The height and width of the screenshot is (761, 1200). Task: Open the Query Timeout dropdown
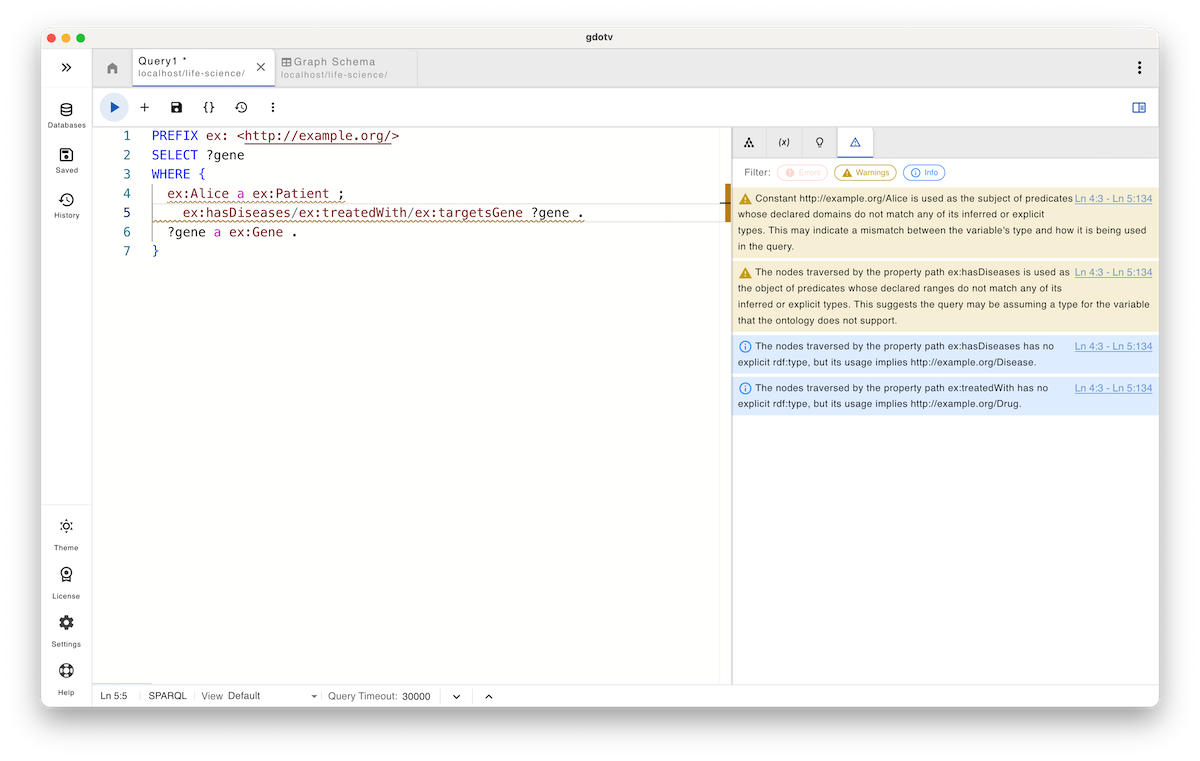pyautogui.click(x=456, y=695)
